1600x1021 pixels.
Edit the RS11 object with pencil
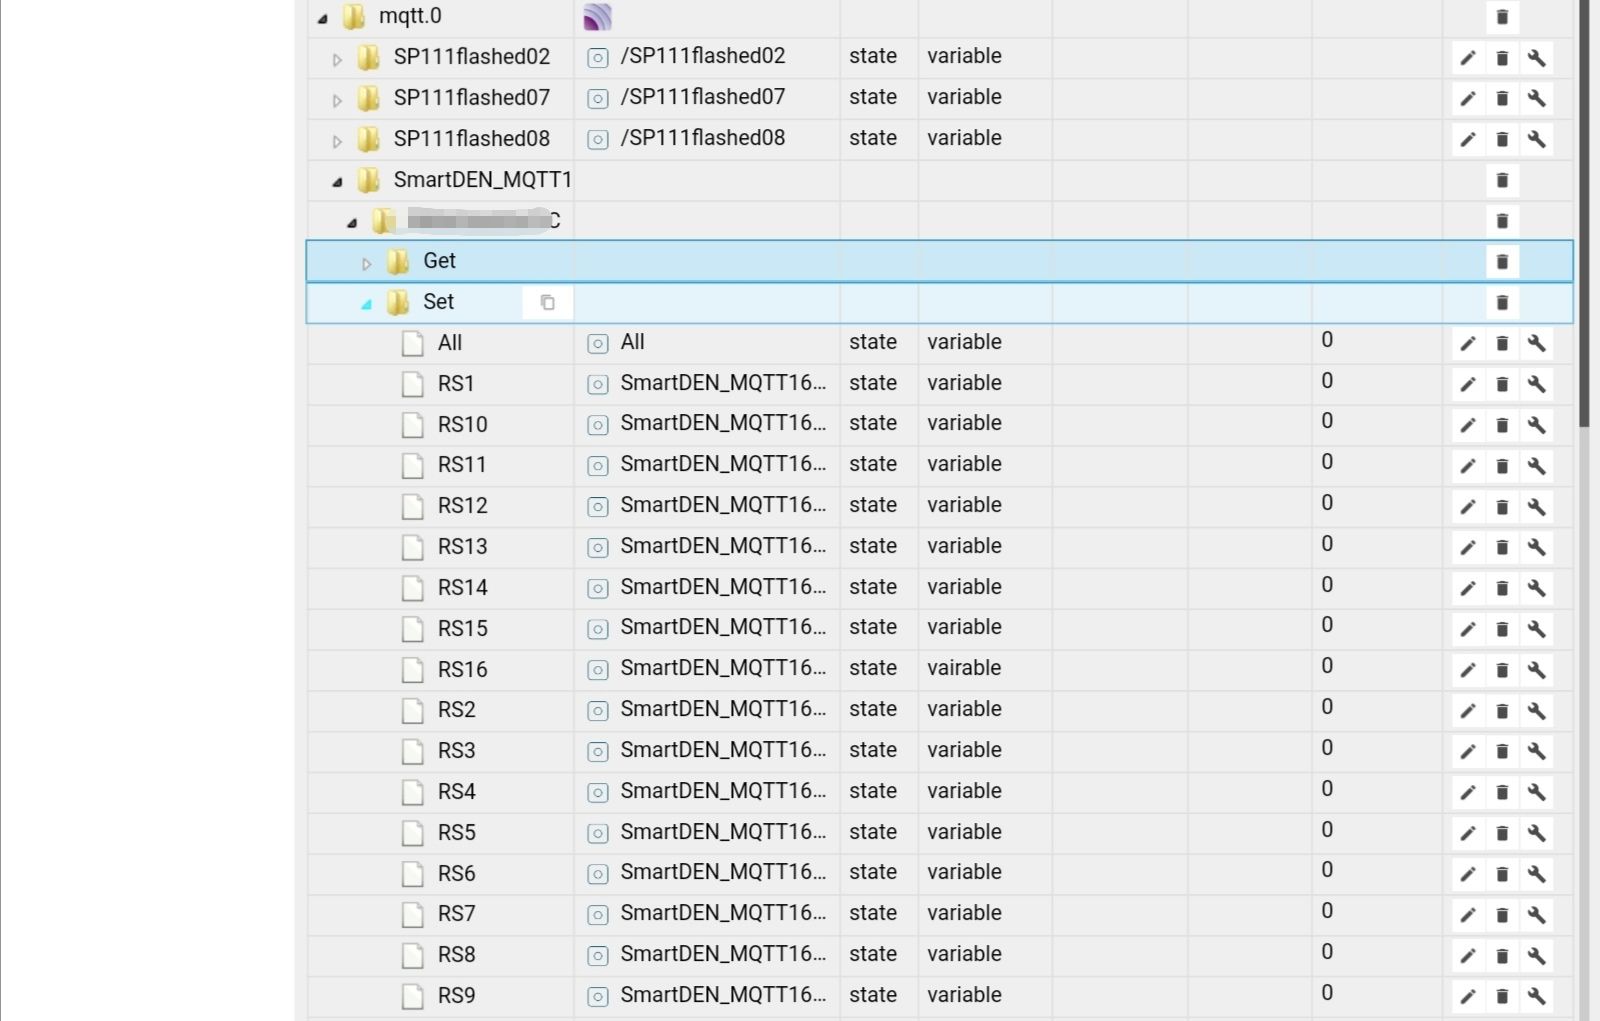[x=1467, y=466]
